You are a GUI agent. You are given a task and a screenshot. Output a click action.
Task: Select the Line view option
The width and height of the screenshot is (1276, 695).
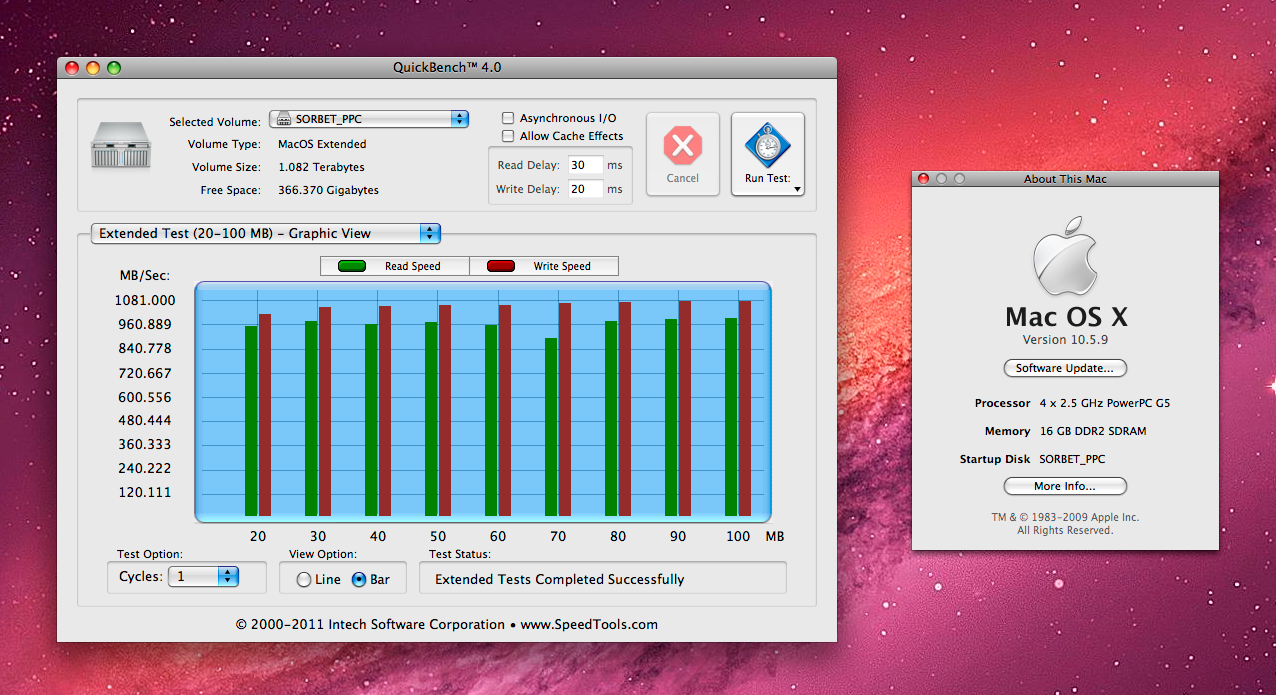pyautogui.click(x=304, y=579)
